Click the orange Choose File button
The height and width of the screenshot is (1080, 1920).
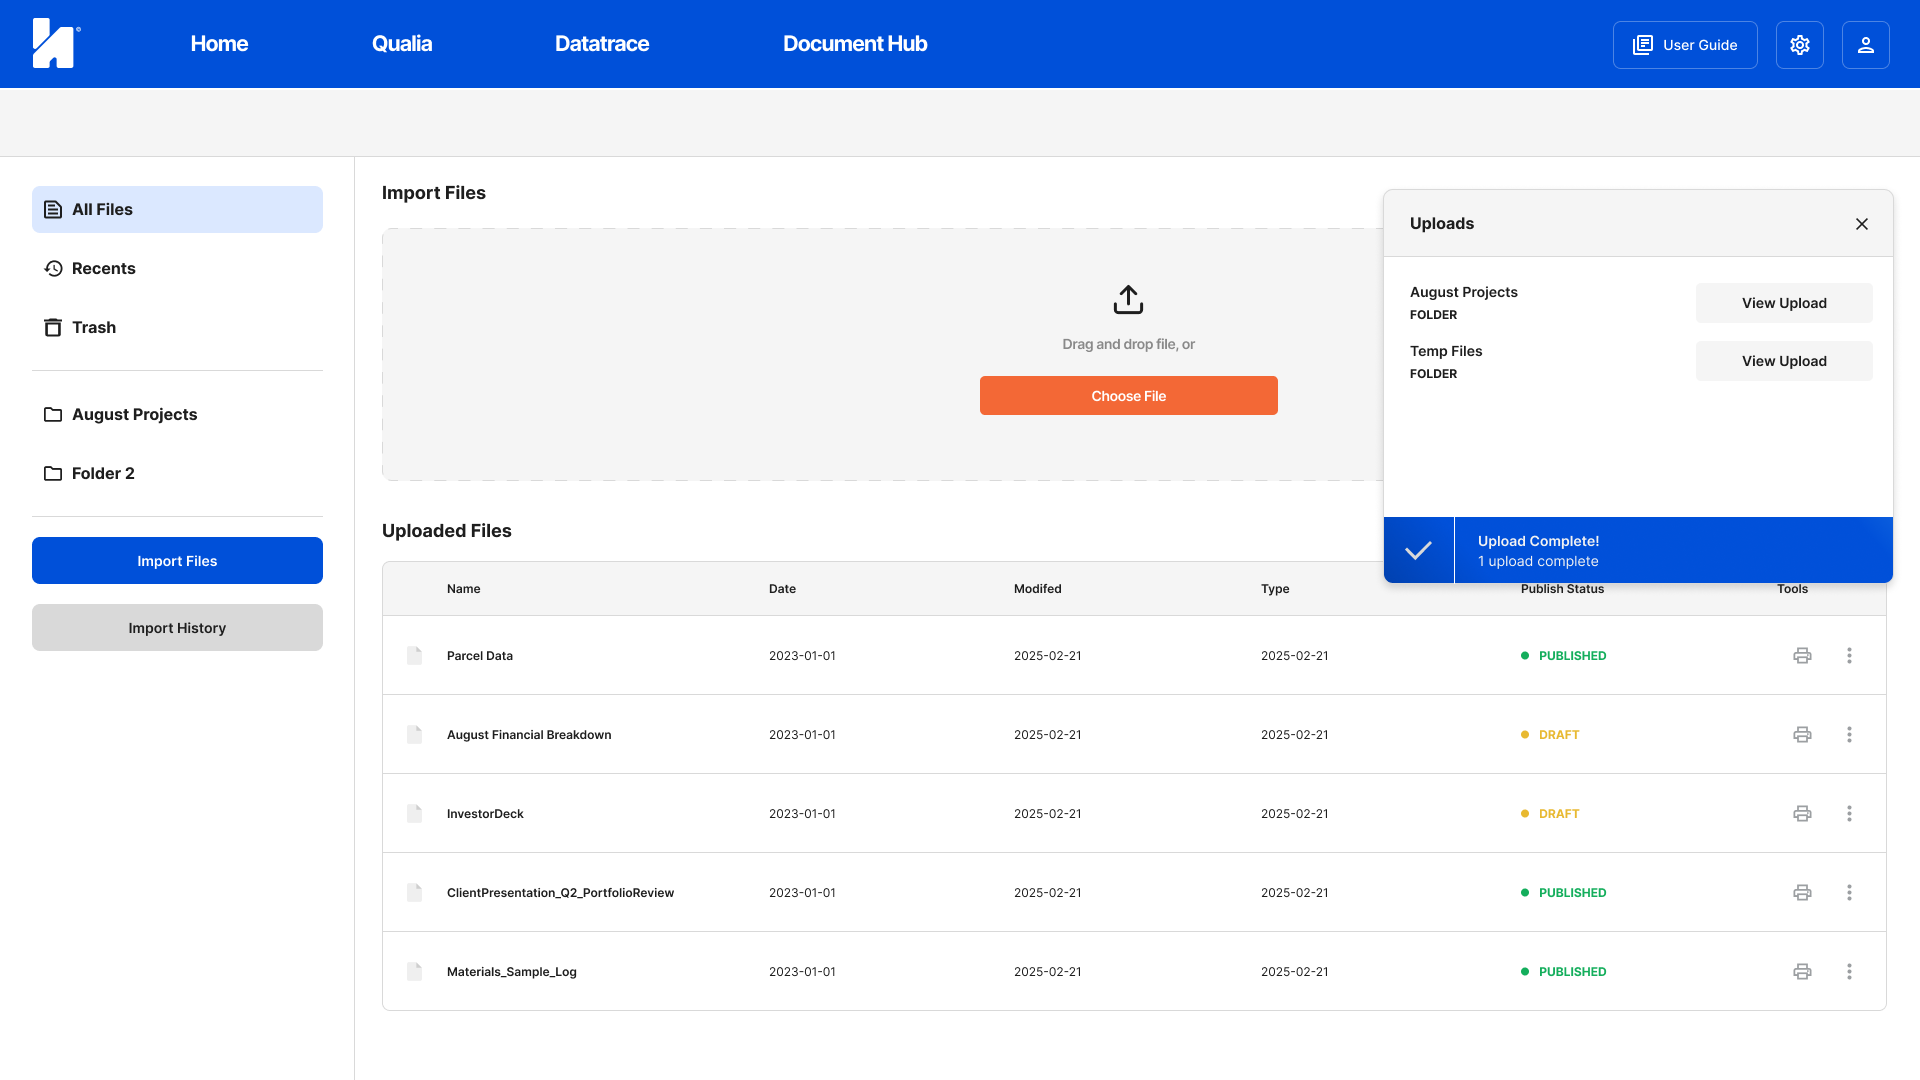click(1128, 396)
